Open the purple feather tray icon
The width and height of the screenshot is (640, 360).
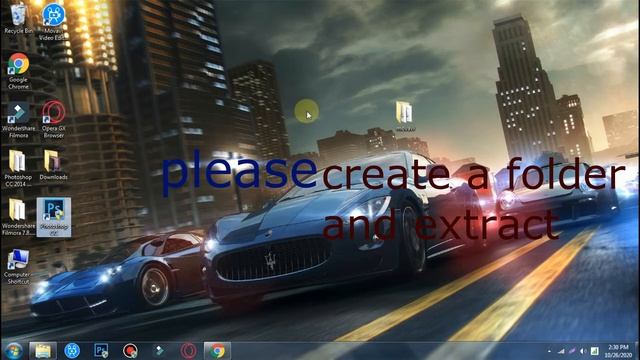pyautogui.click(x=572, y=351)
